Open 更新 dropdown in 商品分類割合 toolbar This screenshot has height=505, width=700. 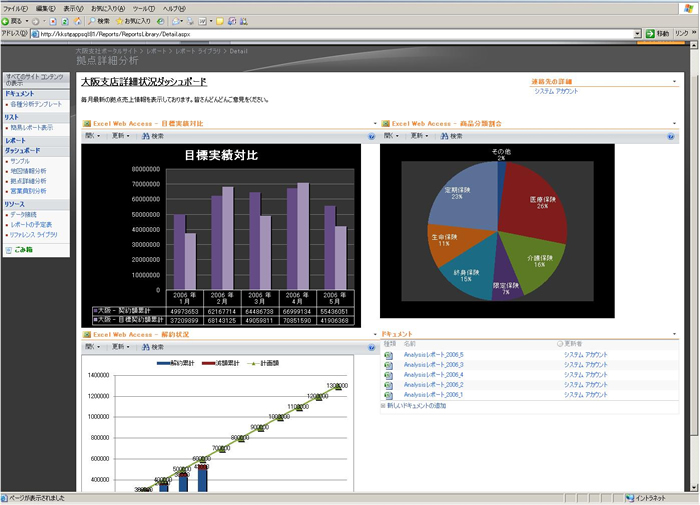click(x=421, y=136)
